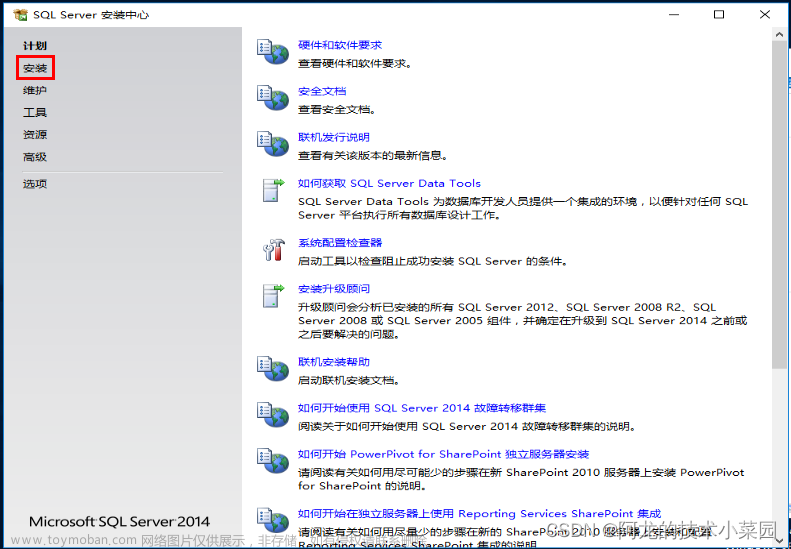The height and width of the screenshot is (549, 791).
Task: Run 安装升级顾问
Action: (x=334, y=289)
